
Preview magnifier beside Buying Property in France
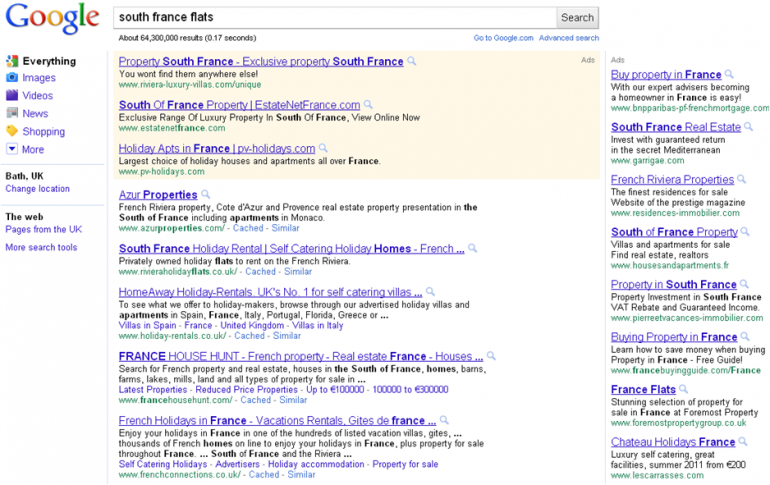pos(745,336)
